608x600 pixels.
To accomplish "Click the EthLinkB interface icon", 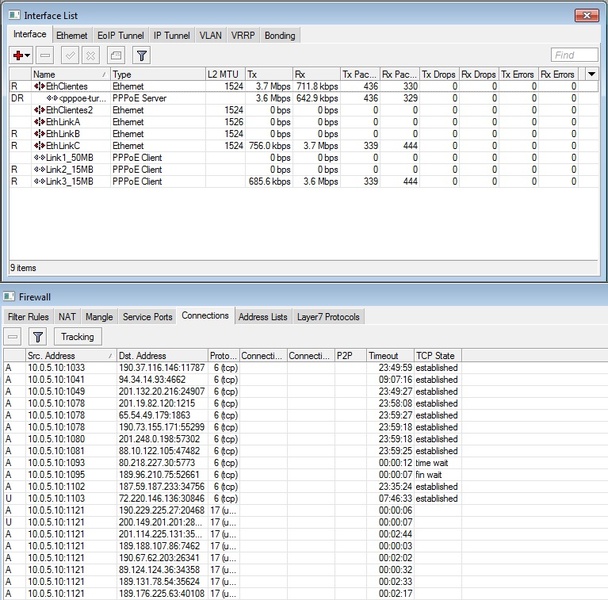I will point(39,134).
